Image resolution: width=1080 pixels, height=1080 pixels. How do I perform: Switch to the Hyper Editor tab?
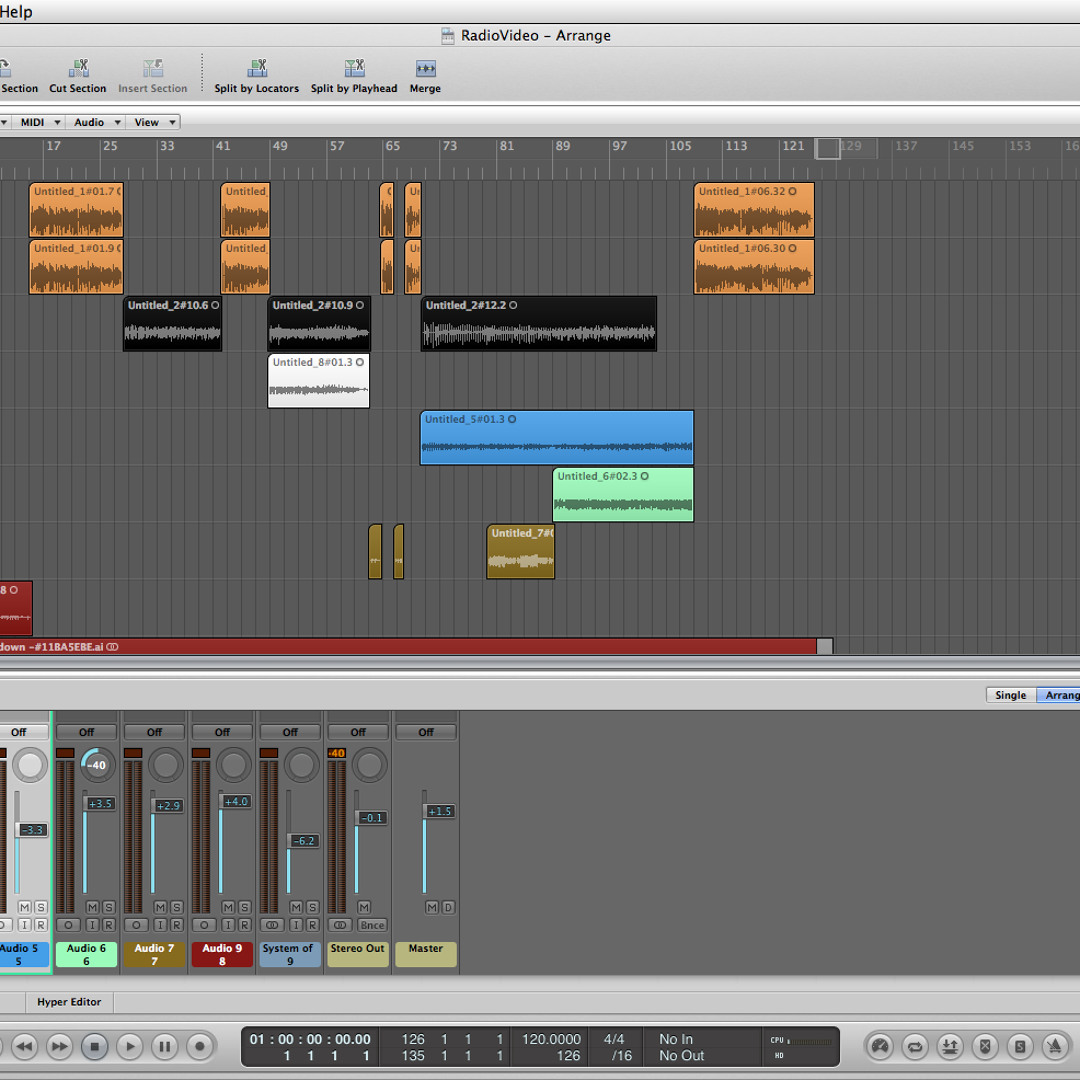69,1001
